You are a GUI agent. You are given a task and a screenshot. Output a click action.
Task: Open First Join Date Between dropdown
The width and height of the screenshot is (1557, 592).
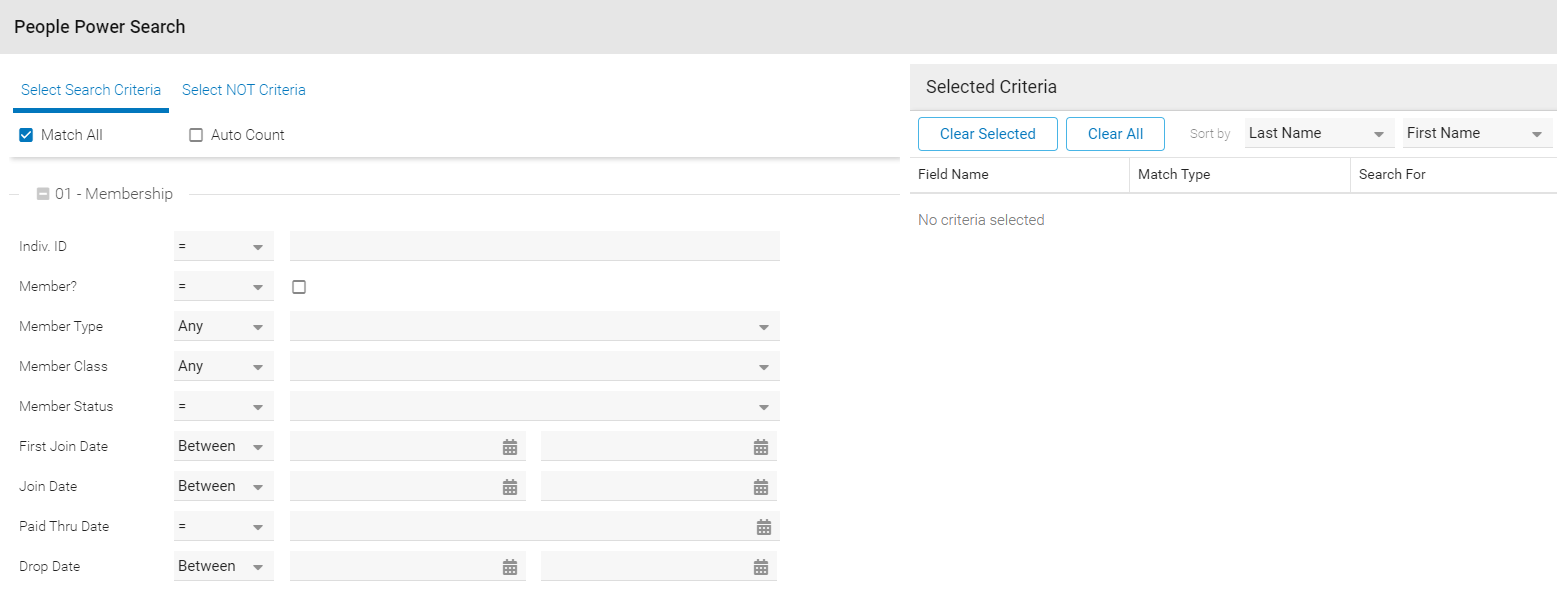click(224, 446)
